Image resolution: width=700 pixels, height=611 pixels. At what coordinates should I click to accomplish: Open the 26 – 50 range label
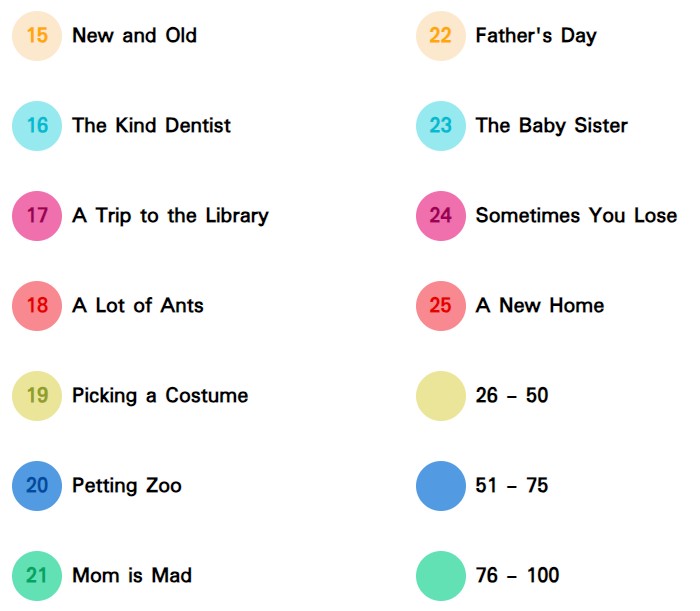[x=512, y=396]
